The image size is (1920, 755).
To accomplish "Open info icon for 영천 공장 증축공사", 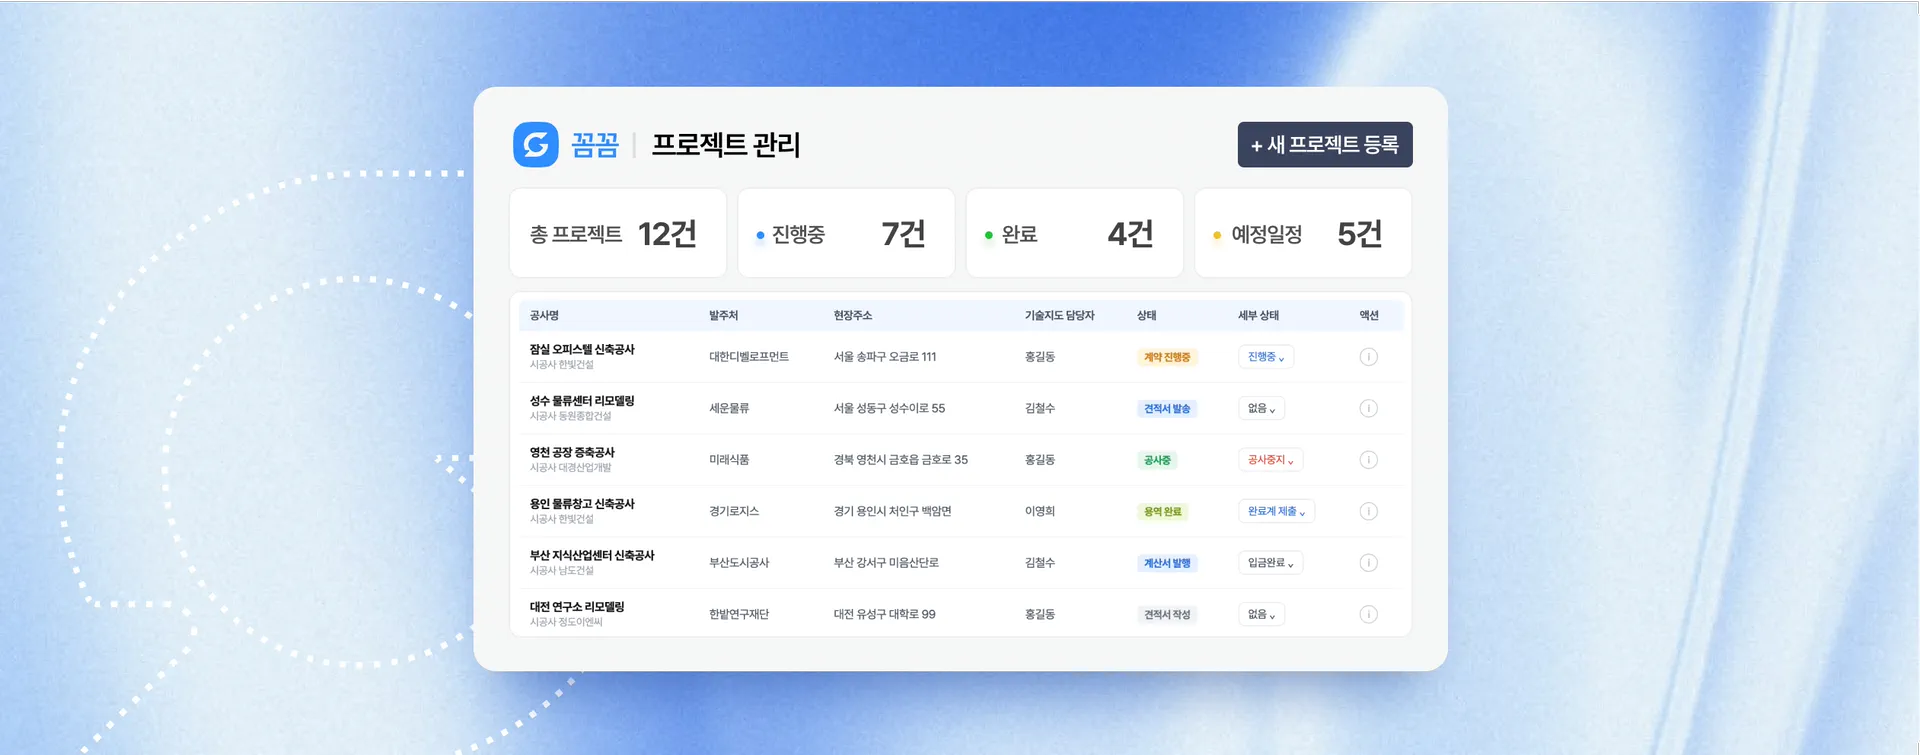I will (1369, 460).
